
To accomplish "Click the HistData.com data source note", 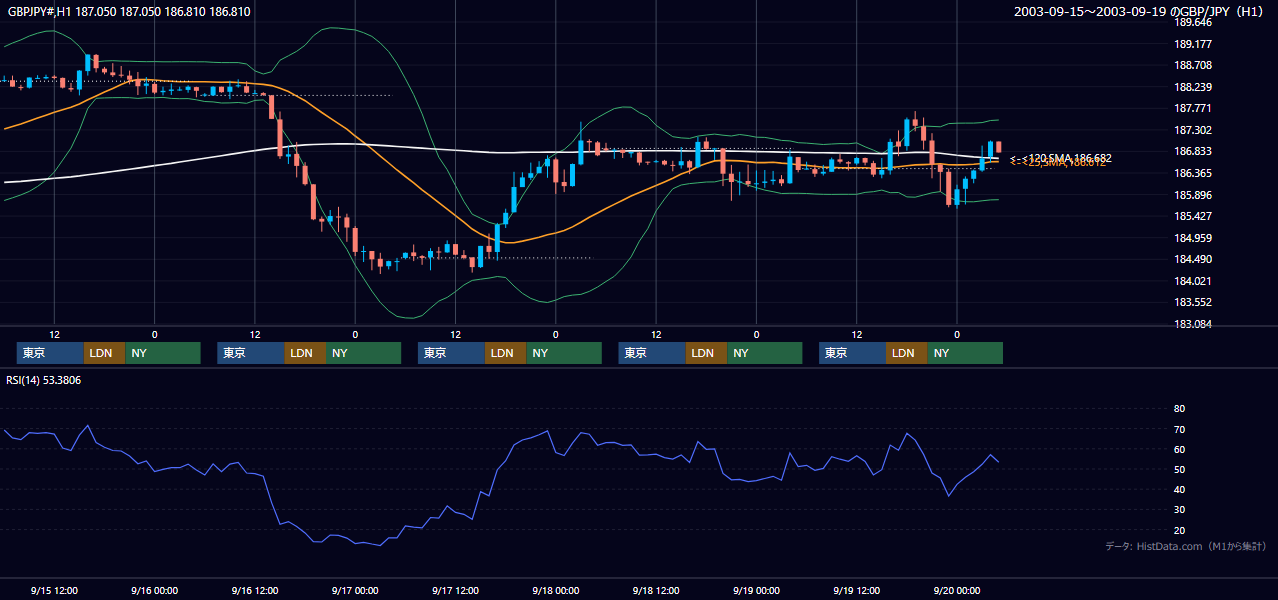I will [1186, 546].
